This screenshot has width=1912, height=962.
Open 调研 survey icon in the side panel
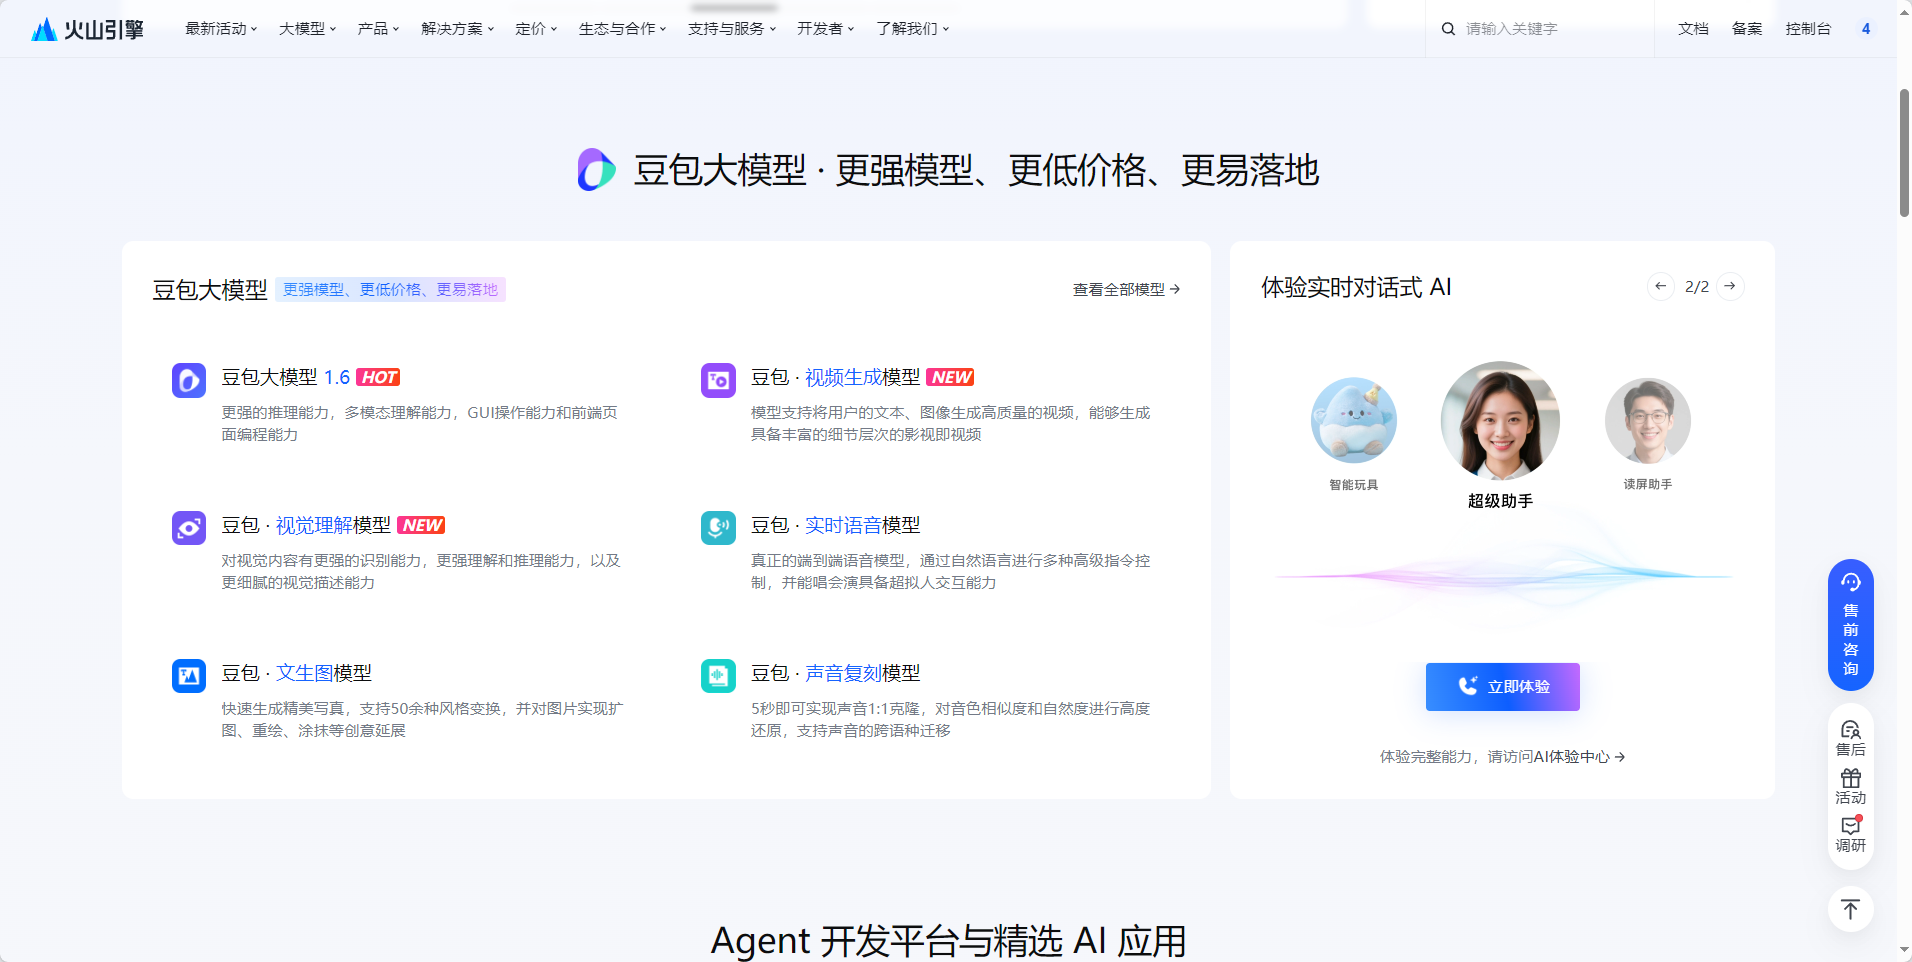pyautogui.click(x=1851, y=834)
